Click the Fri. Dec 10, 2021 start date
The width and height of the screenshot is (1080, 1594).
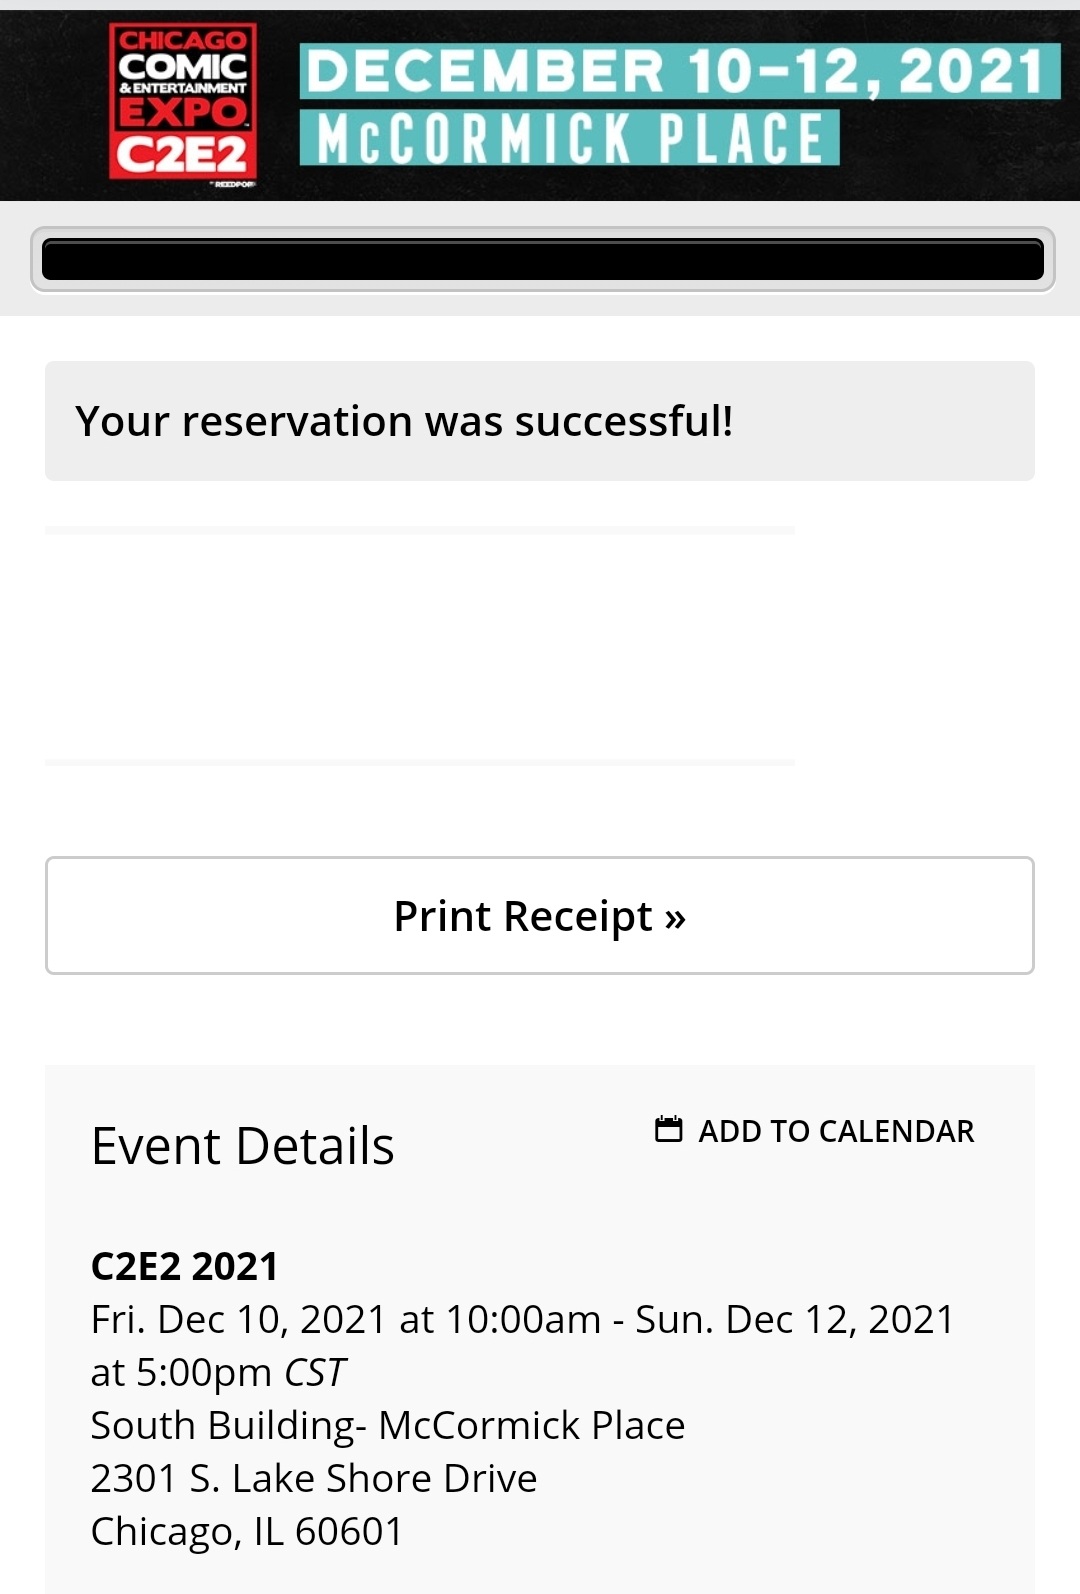239,1319
